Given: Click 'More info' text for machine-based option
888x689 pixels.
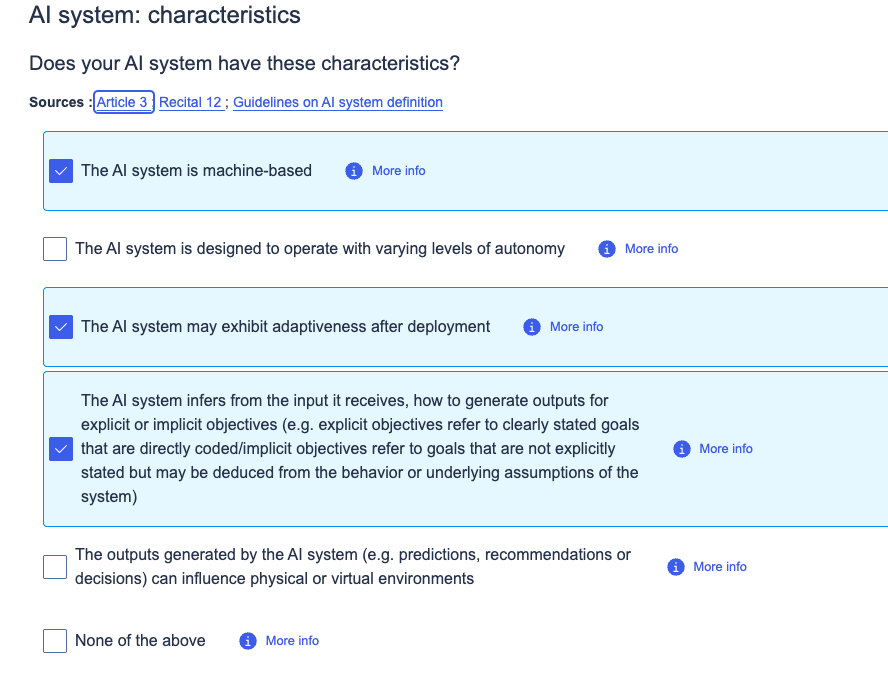Looking at the screenshot, I should (x=399, y=171).
